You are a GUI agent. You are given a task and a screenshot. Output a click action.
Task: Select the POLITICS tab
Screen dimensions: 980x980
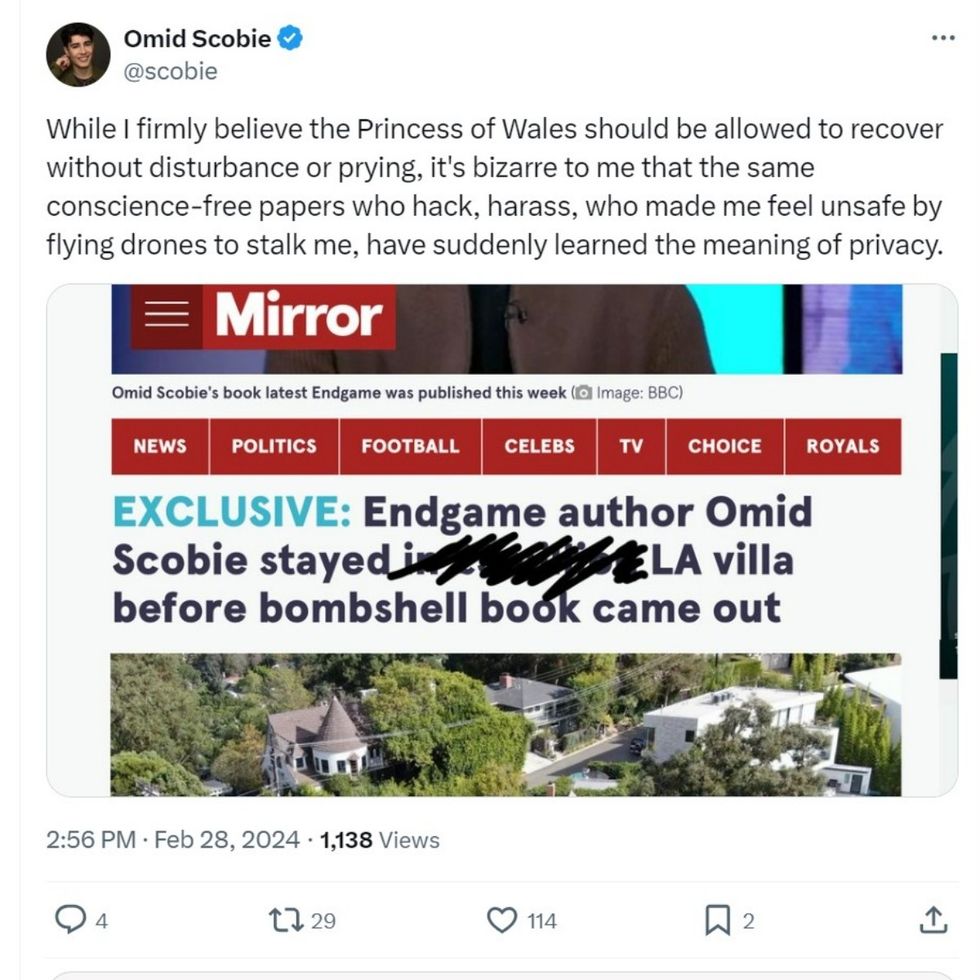coord(274,446)
